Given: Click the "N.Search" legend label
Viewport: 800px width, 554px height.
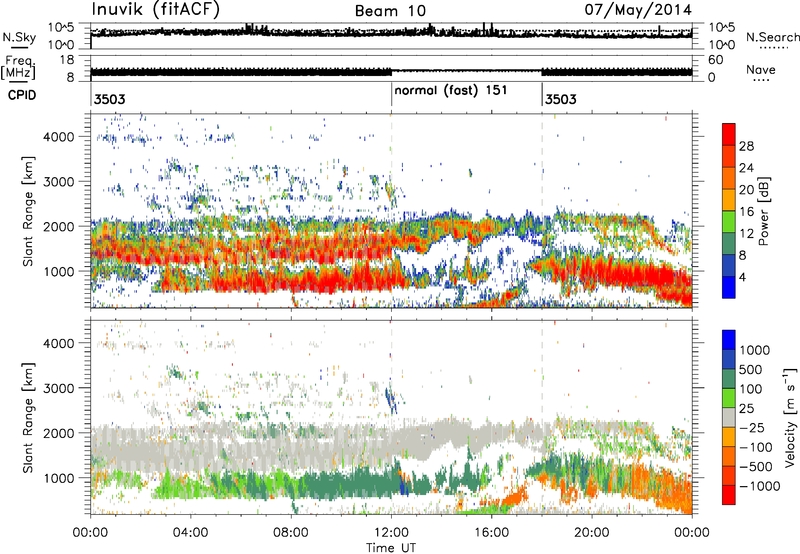Looking at the screenshot, I should (773, 37).
